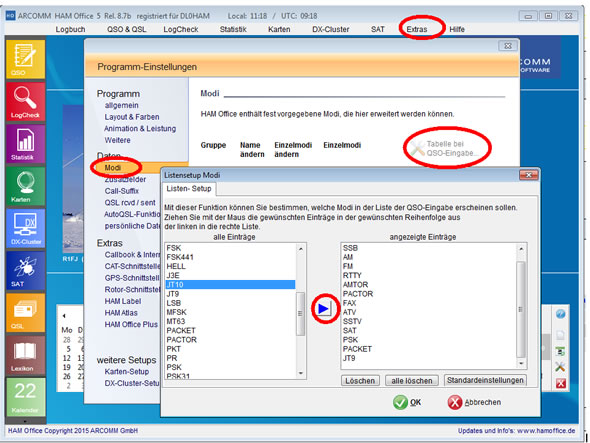Image resolution: width=590 pixels, height=443 pixels.
Task: Select HELL in alle Einträge list
Action: [230, 266]
